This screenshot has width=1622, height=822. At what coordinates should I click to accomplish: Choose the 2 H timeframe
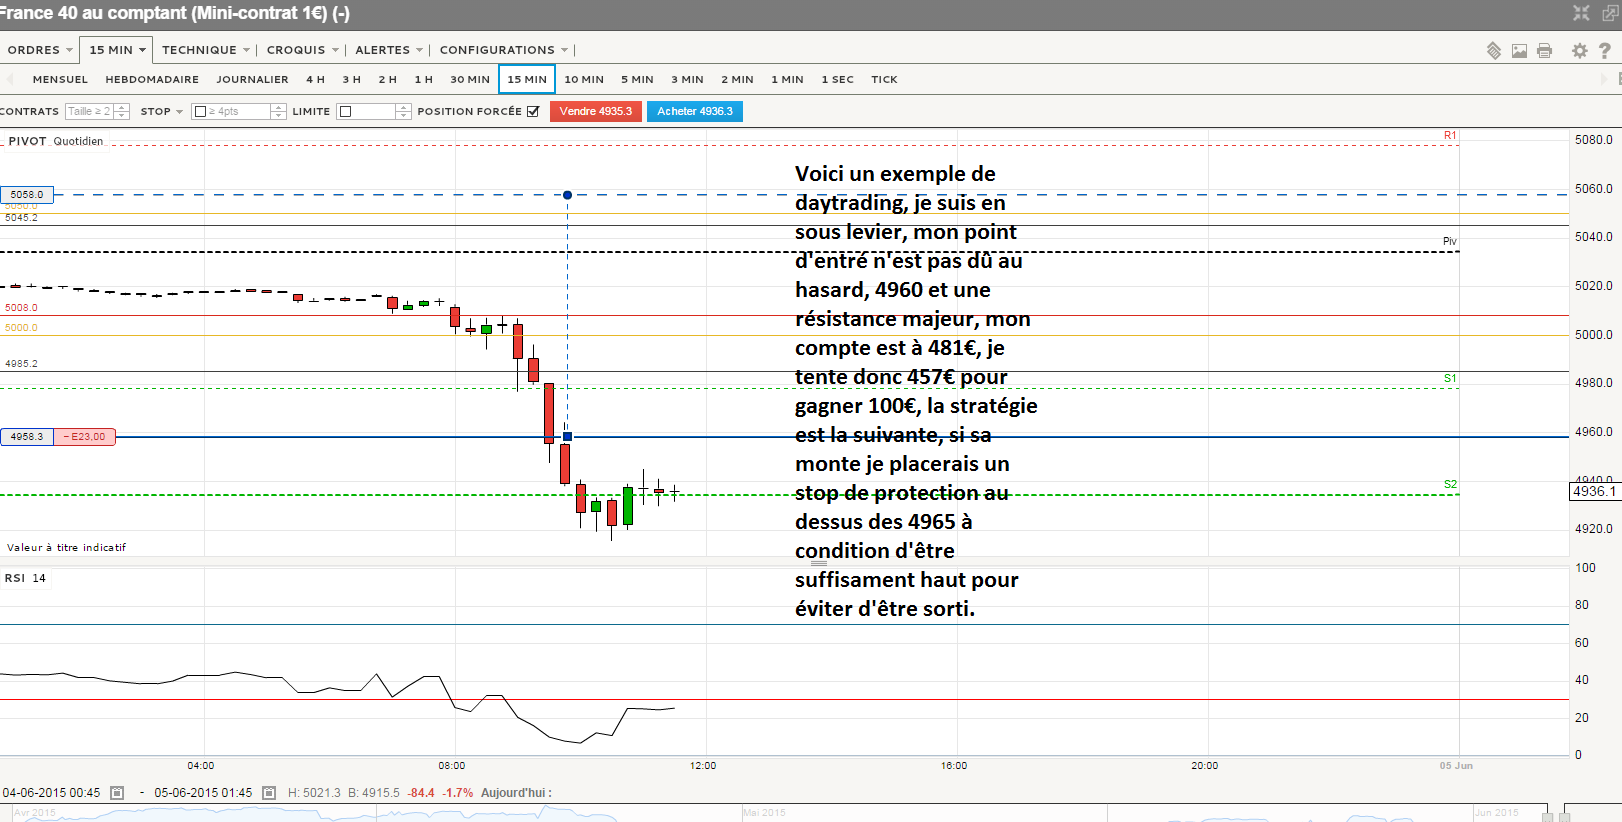point(387,79)
